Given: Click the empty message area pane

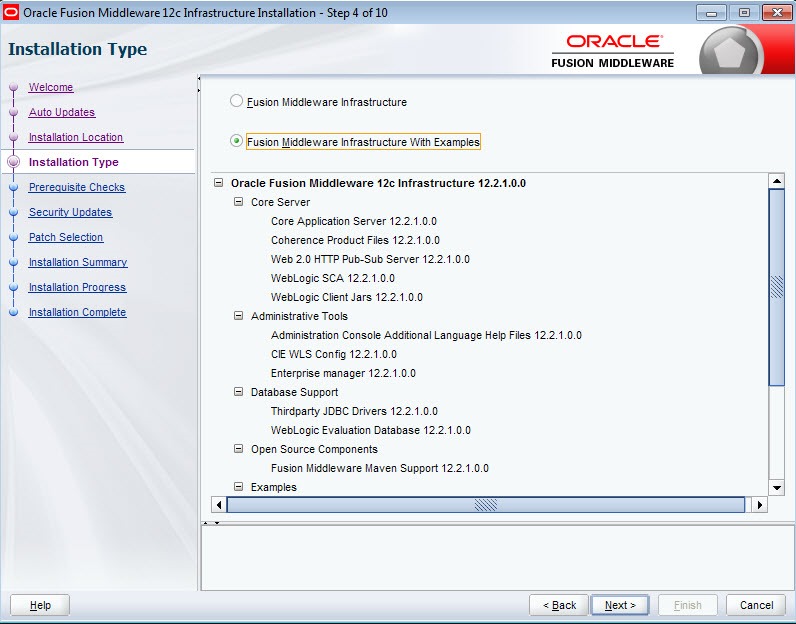Looking at the screenshot, I should [498, 557].
